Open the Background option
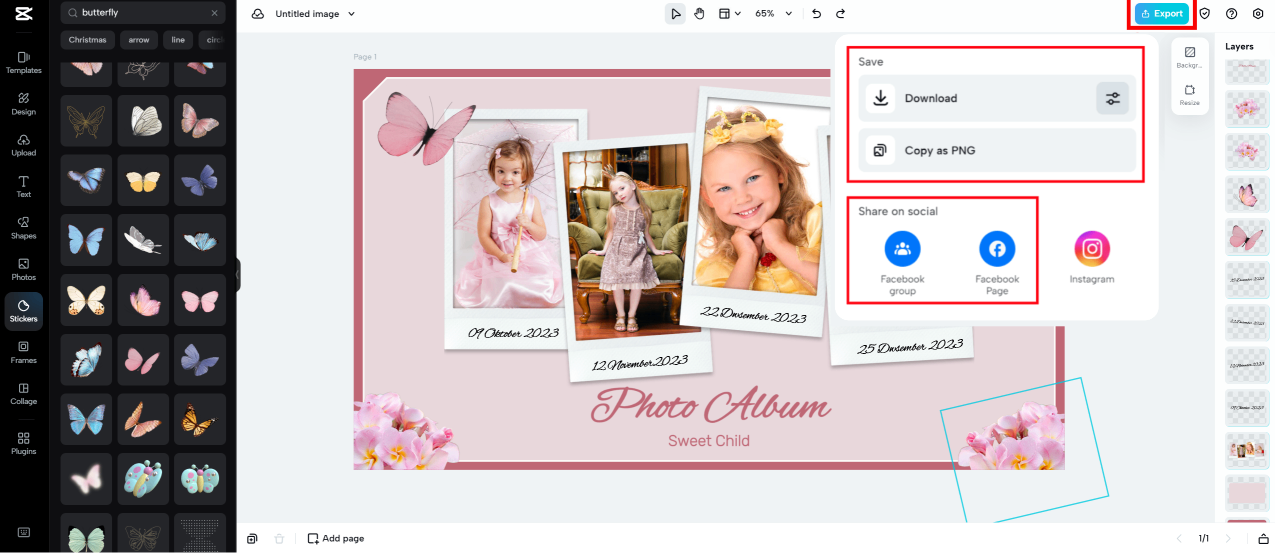Viewport: 1275px width, 556px height. pos(1190,57)
